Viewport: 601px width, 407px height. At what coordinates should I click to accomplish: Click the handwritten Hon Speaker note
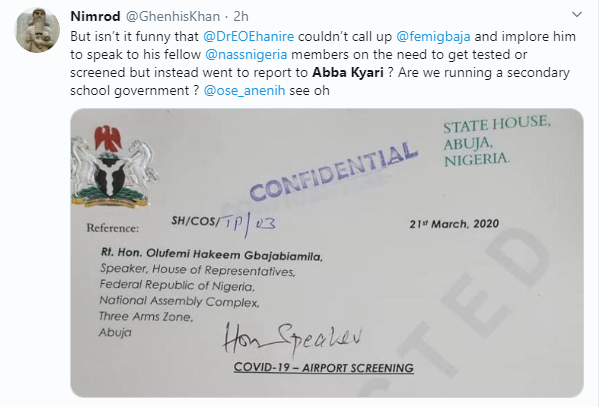(x=292, y=338)
